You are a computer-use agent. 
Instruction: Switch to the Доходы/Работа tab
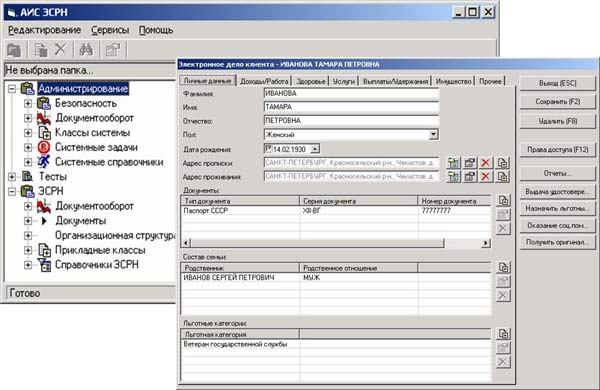tap(264, 81)
